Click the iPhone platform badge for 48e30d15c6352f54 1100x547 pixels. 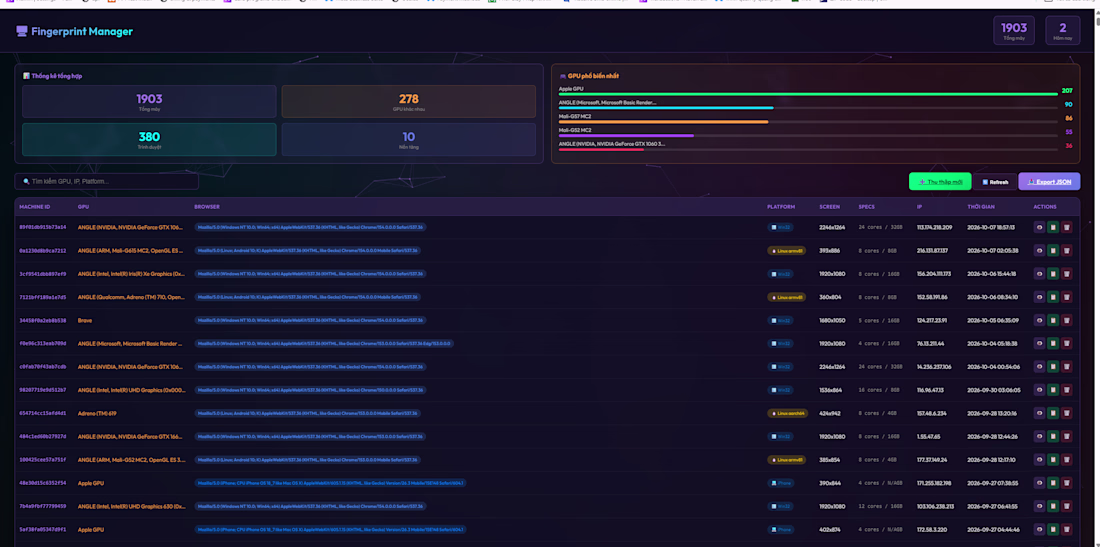coord(780,483)
